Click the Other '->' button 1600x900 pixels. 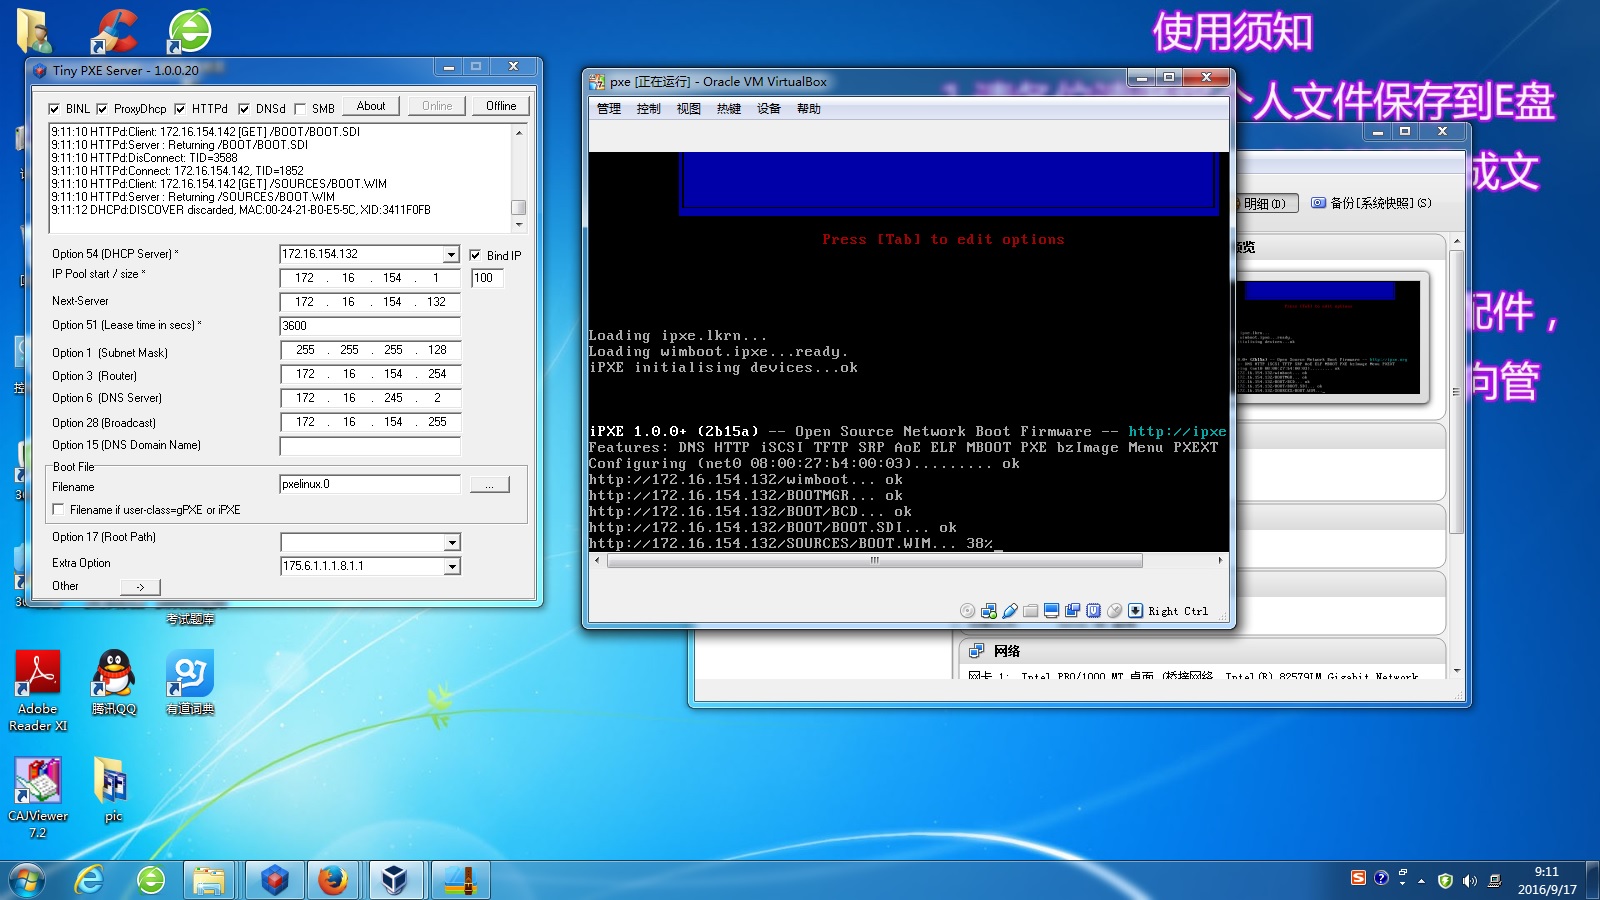(x=140, y=587)
